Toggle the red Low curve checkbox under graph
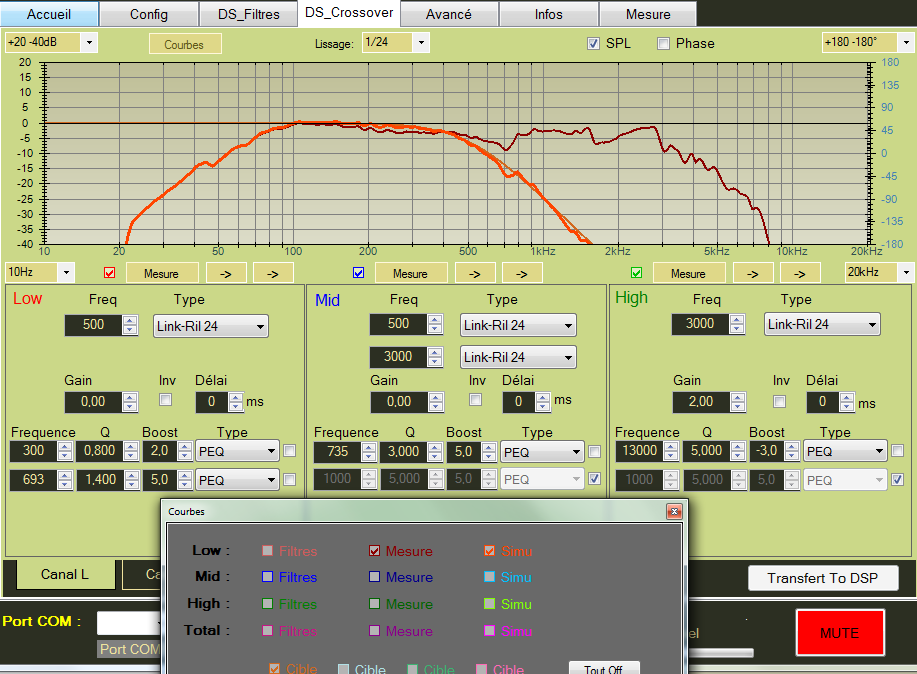This screenshot has height=674, width=917. click(110, 273)
